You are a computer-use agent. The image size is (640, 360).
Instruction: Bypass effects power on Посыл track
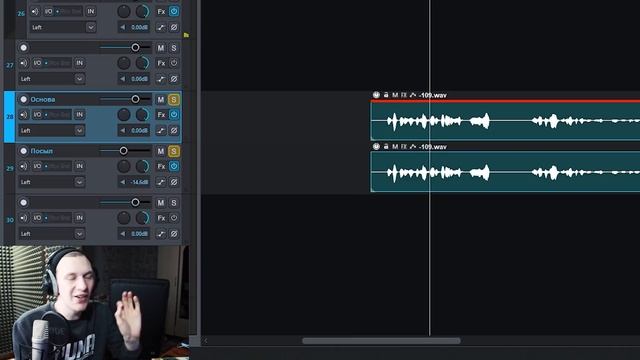(x=174, y=166)
